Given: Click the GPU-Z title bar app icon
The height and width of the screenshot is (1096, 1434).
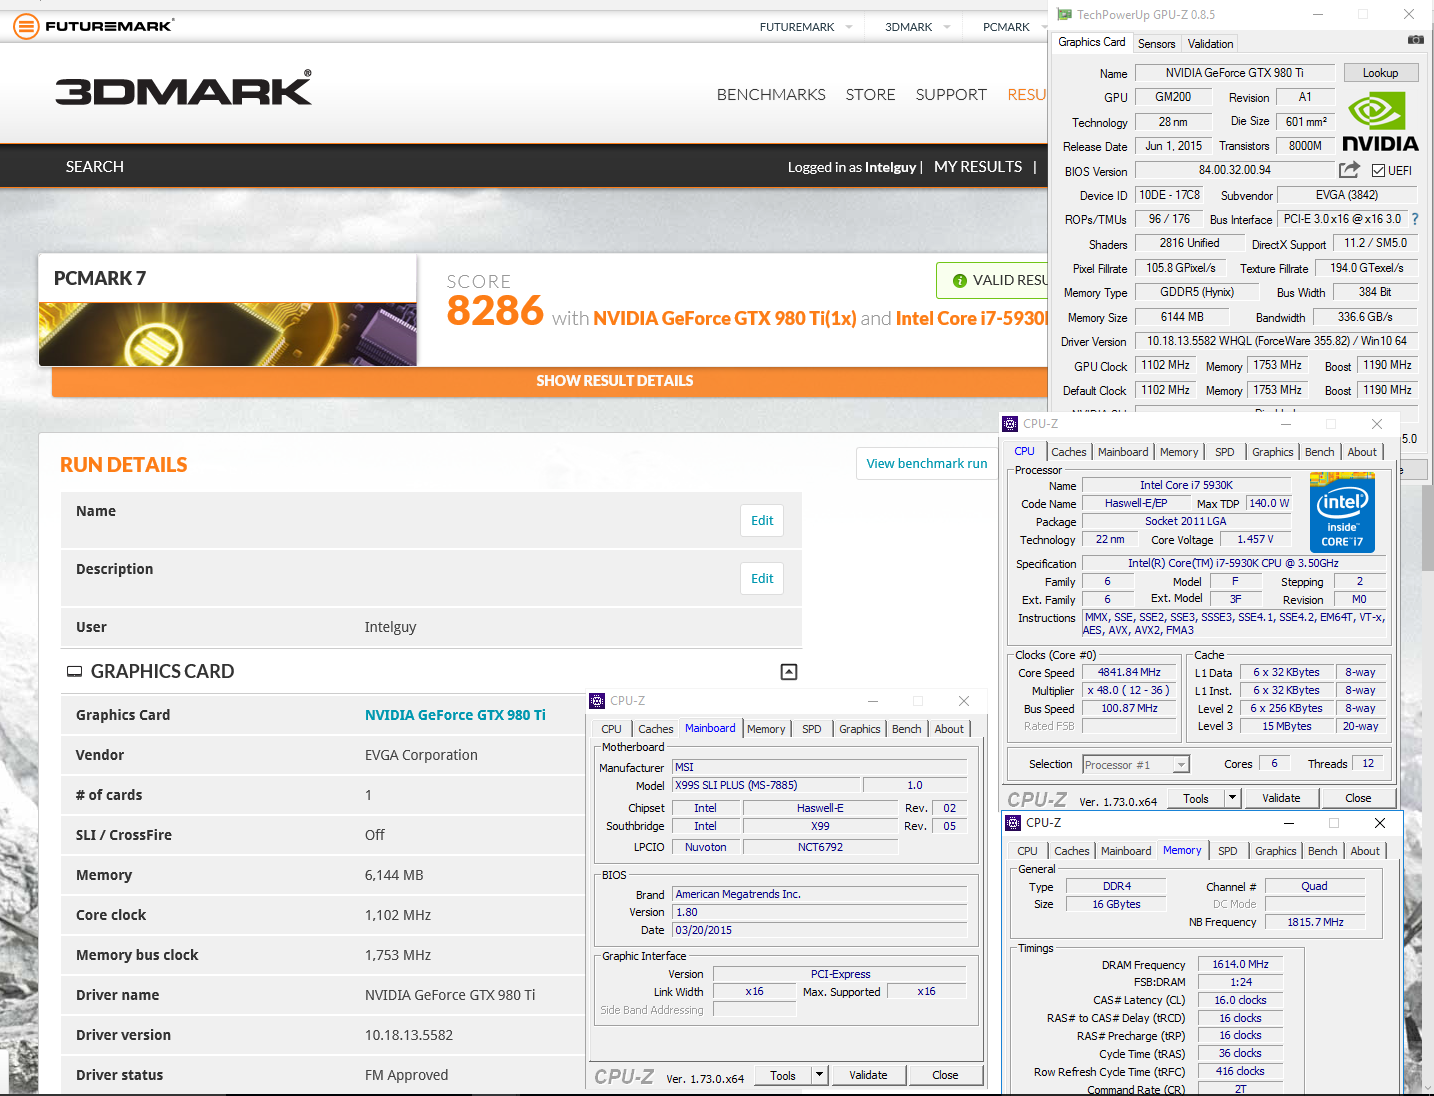Looking at the screenshot, I should [x=1064, y=14].
